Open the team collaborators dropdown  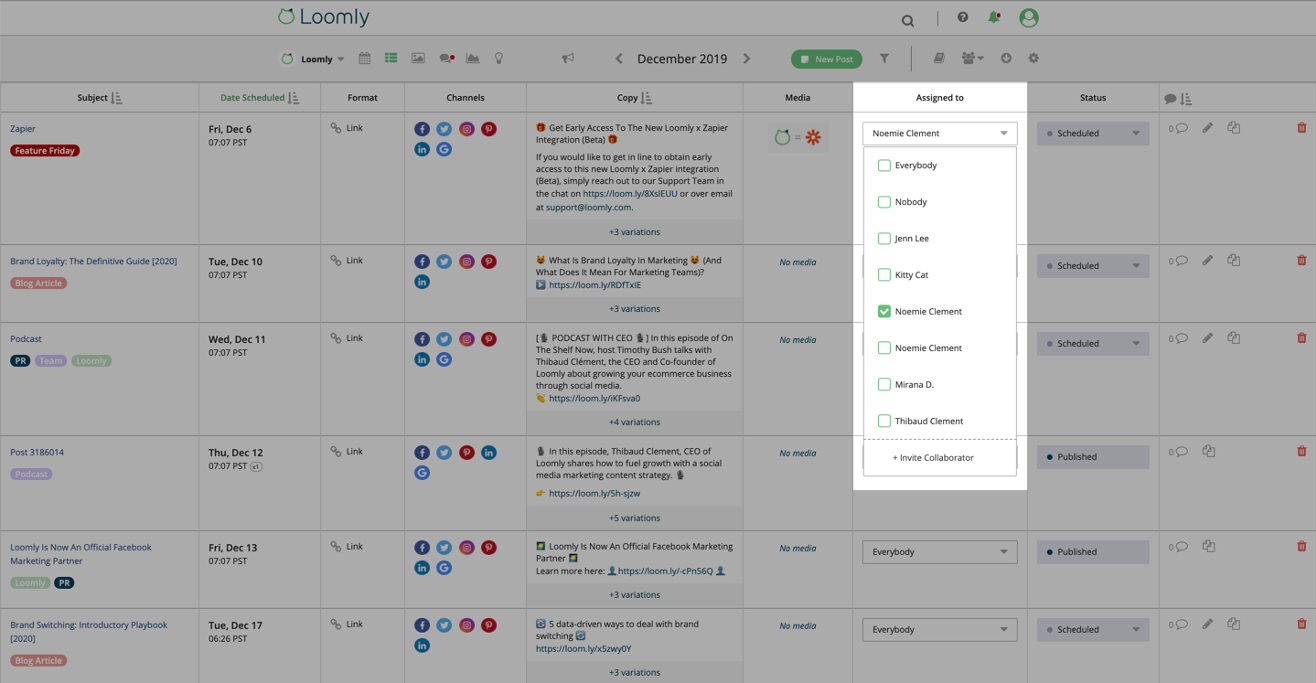pos(972,59)
